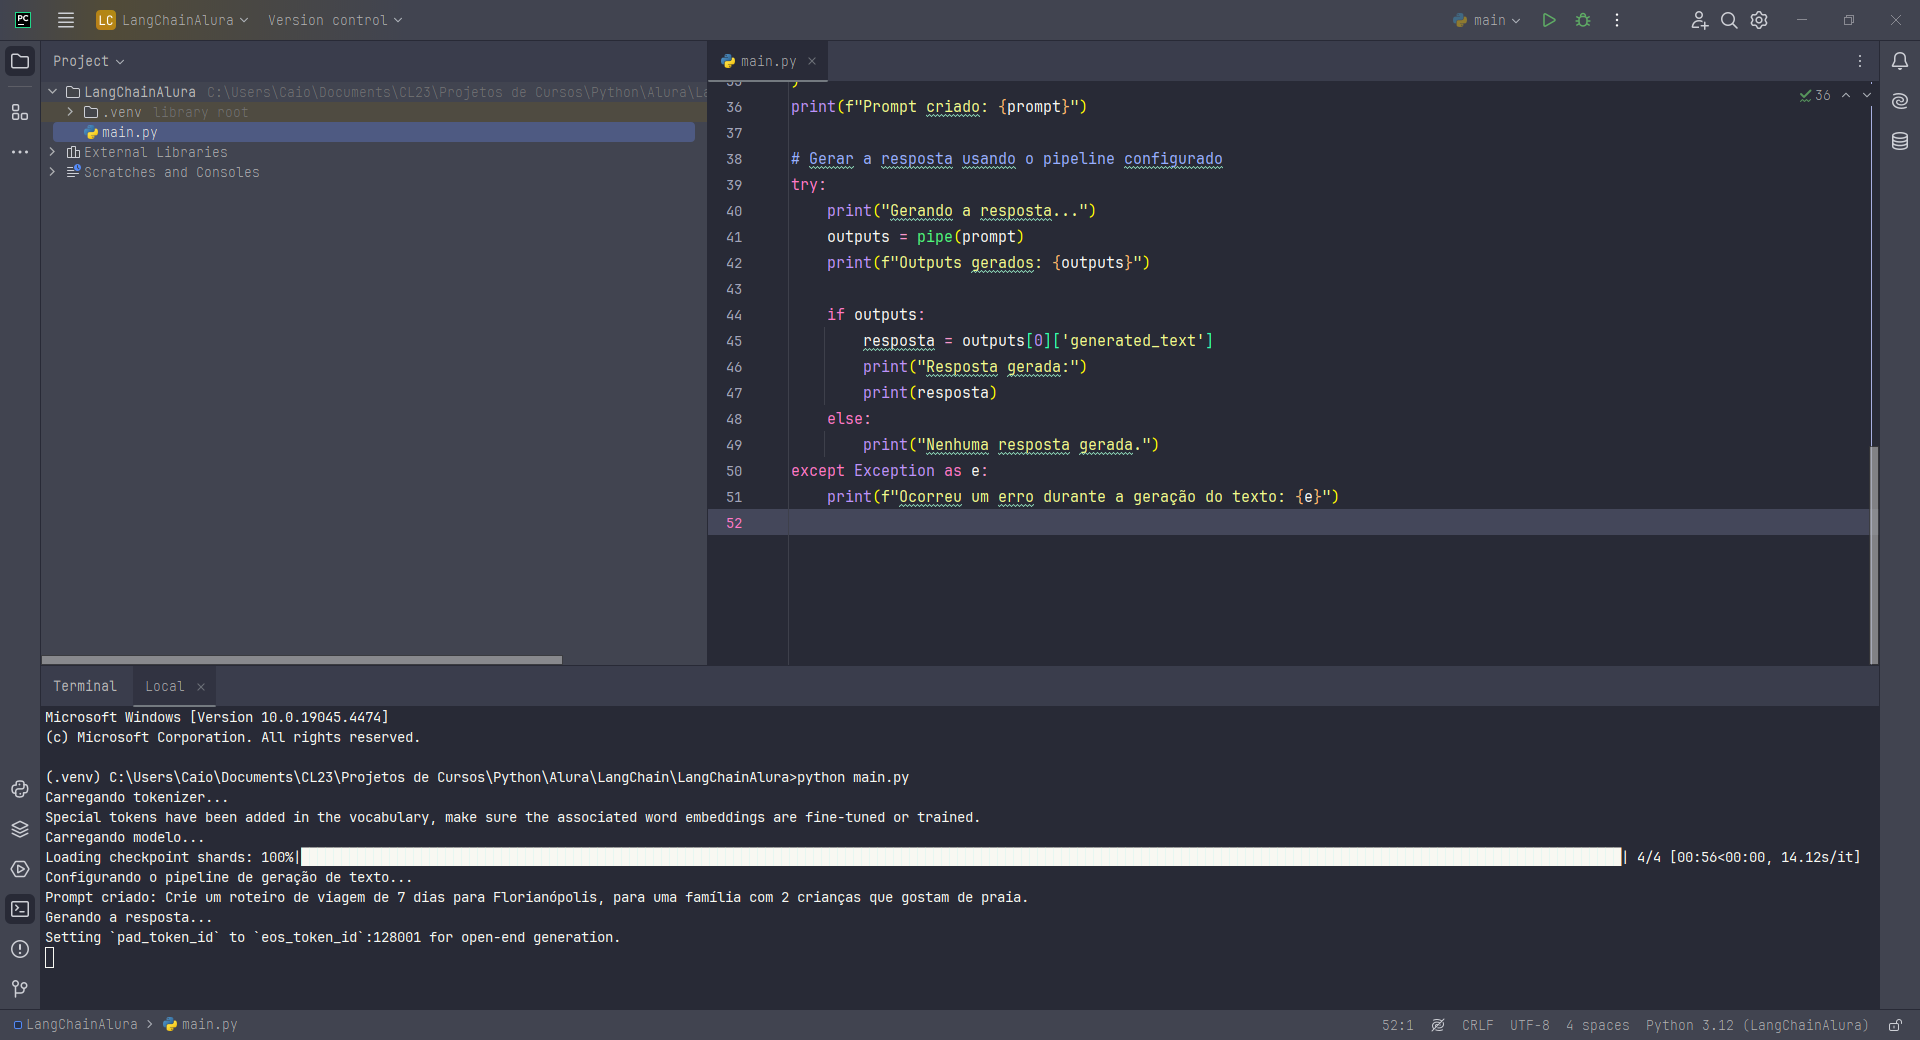Click the terminal cursor prompt
1920x1040 pixels.
(x=50, y=958)
